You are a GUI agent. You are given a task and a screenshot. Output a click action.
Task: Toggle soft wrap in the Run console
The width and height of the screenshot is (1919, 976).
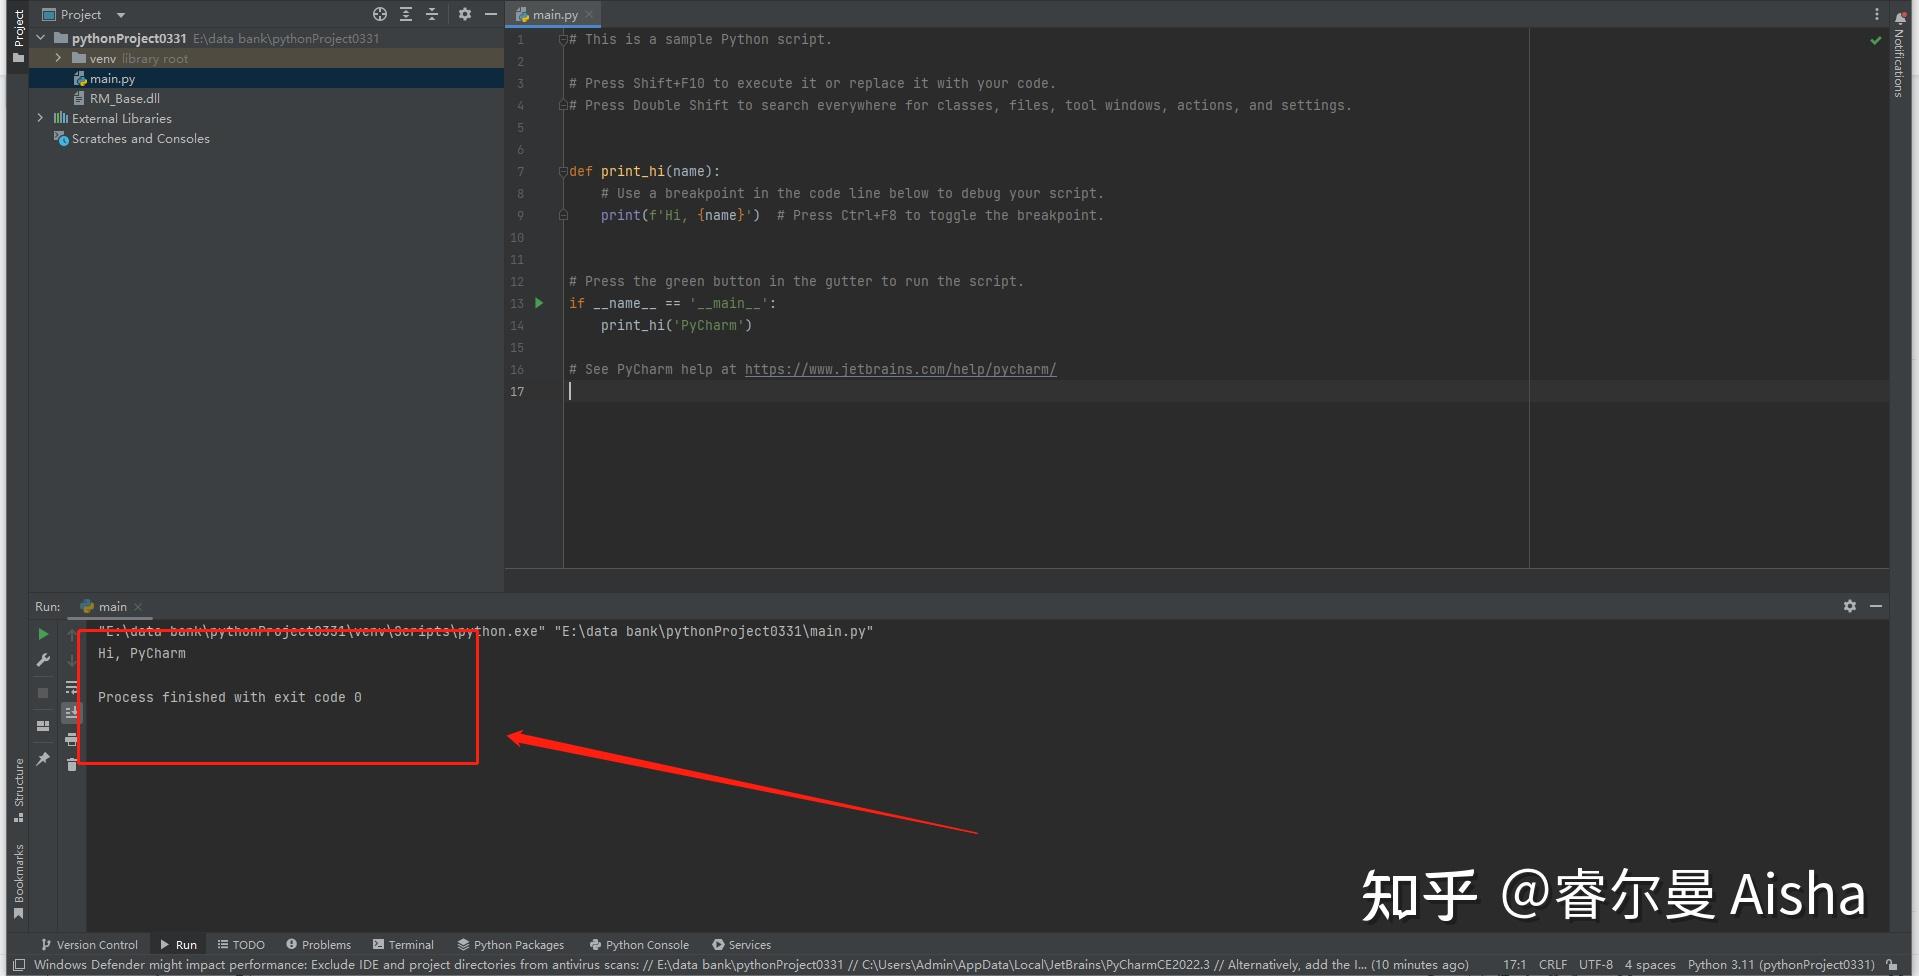(x=72, y=688)
